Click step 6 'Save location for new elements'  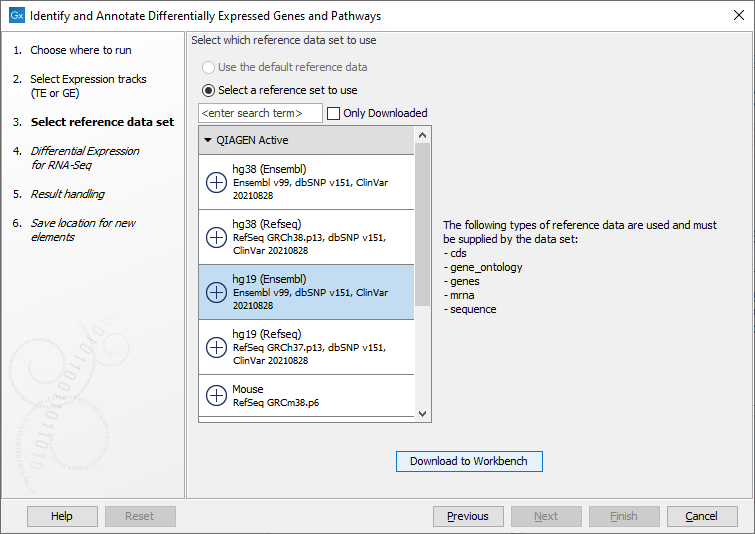point(83,230)
